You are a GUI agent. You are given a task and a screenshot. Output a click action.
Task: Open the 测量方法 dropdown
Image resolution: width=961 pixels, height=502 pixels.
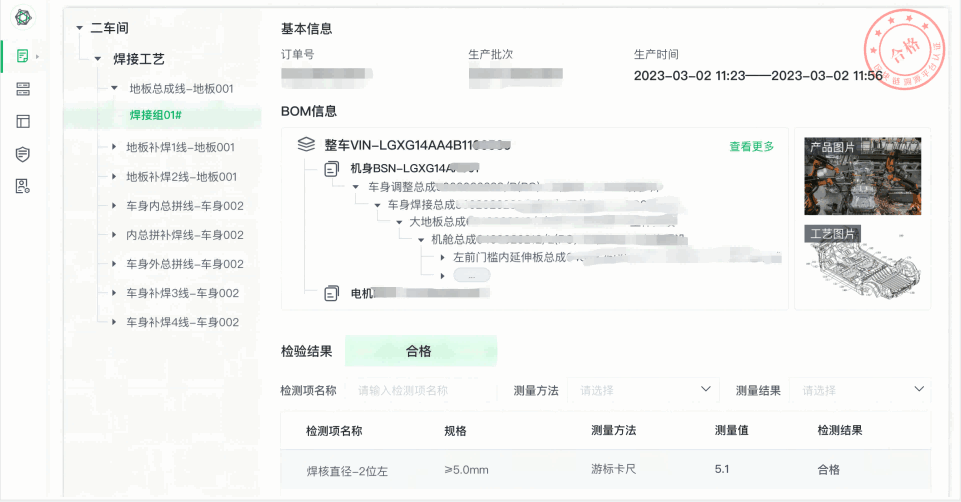tap(643, 390)
